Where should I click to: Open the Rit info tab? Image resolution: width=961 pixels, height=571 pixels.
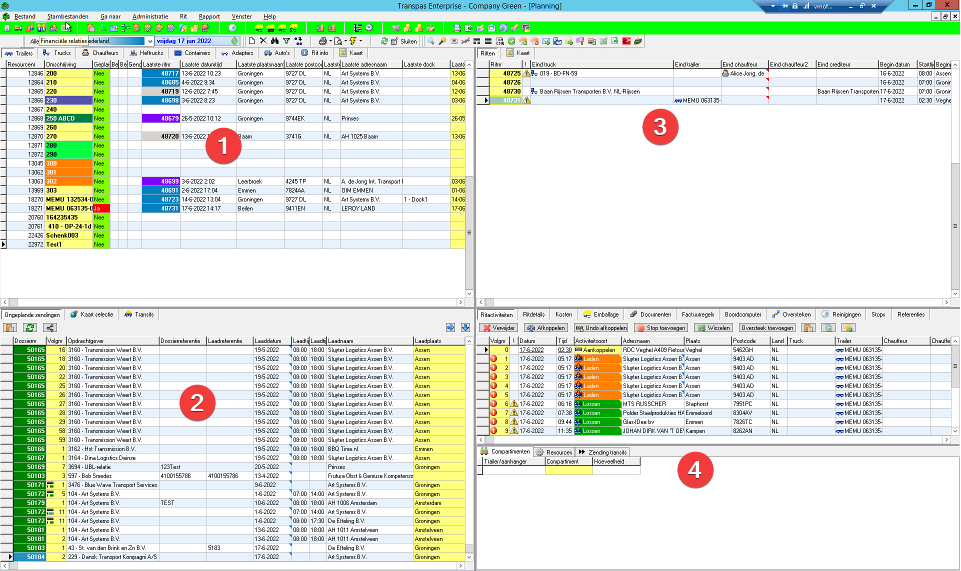click(x=314, y=53)
